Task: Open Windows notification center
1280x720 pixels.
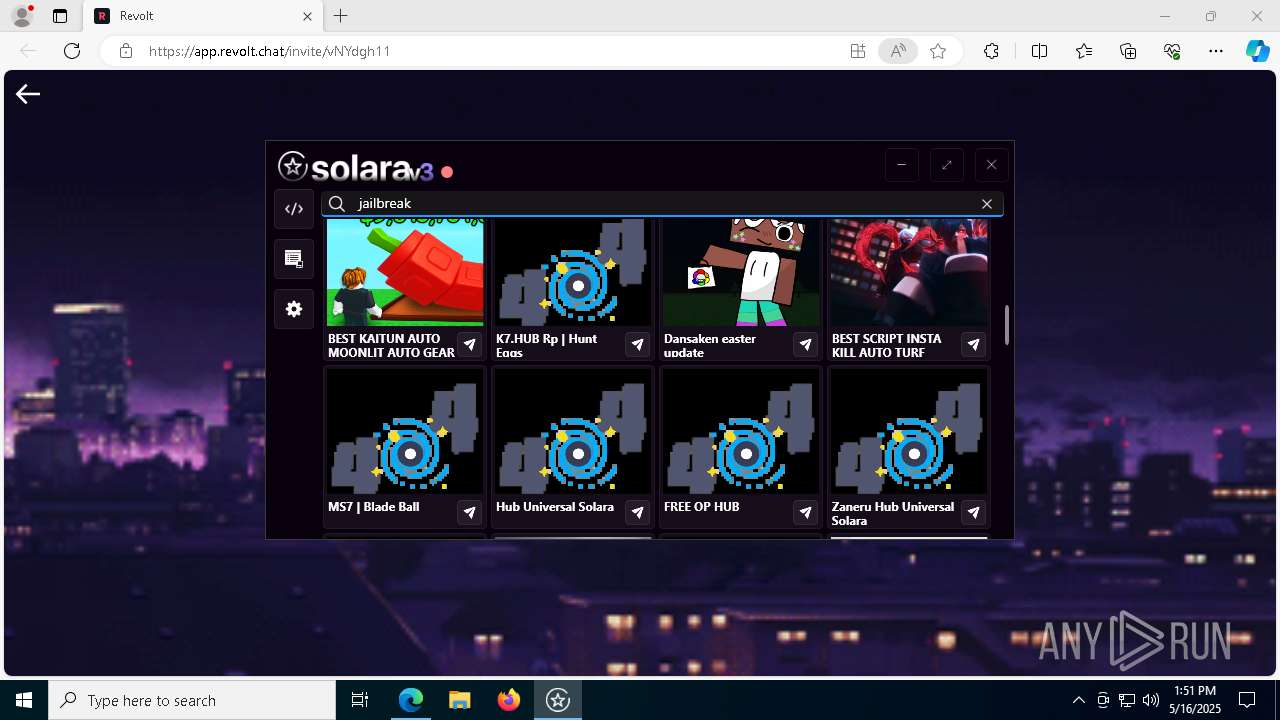Action: (1247, 700)
